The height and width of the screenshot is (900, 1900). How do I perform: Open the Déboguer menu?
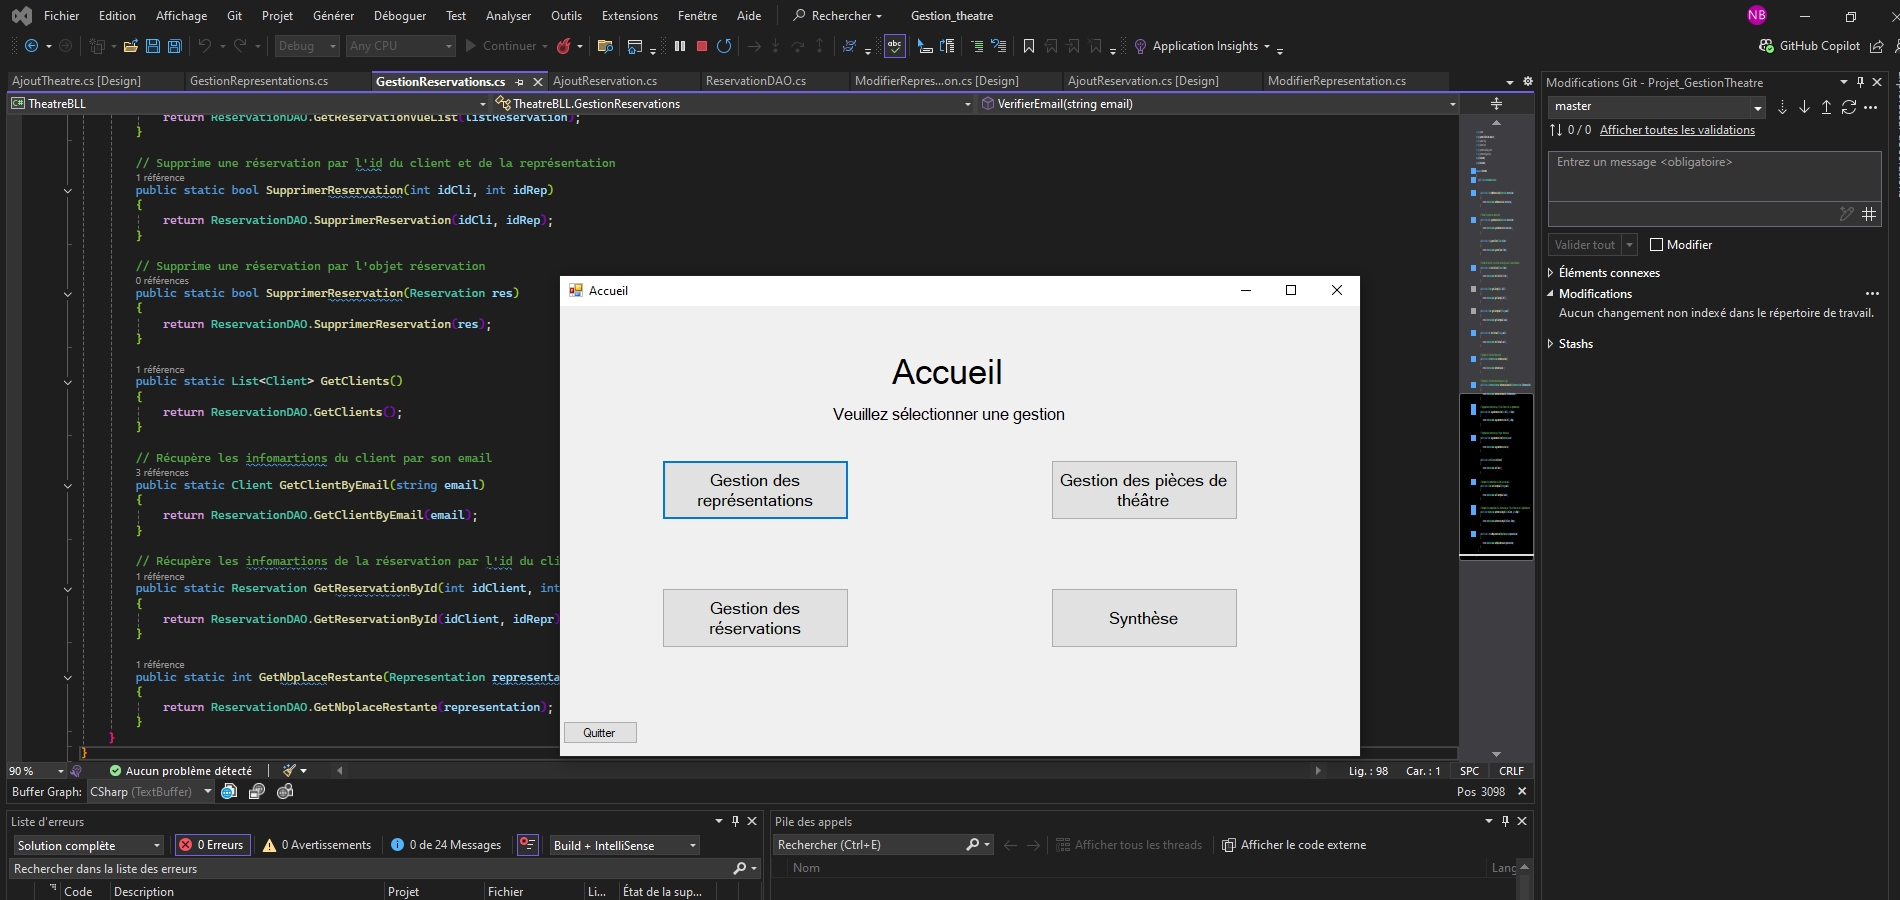(399, 15)
